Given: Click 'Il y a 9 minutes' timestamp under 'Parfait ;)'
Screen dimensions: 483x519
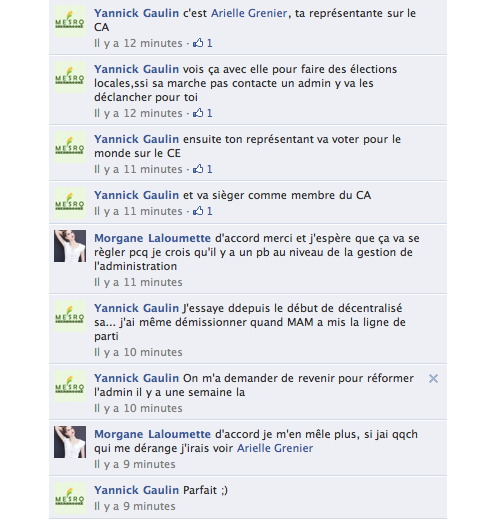Looking at the screenshot, I should click(x=135, y=506).
